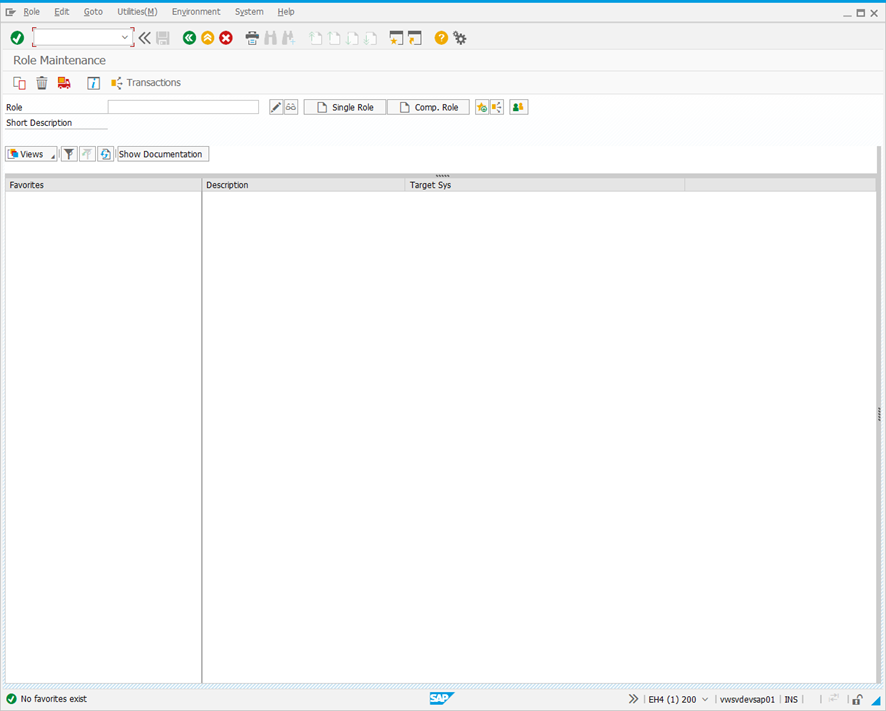Click the Show Documentation button

point(162,154)
